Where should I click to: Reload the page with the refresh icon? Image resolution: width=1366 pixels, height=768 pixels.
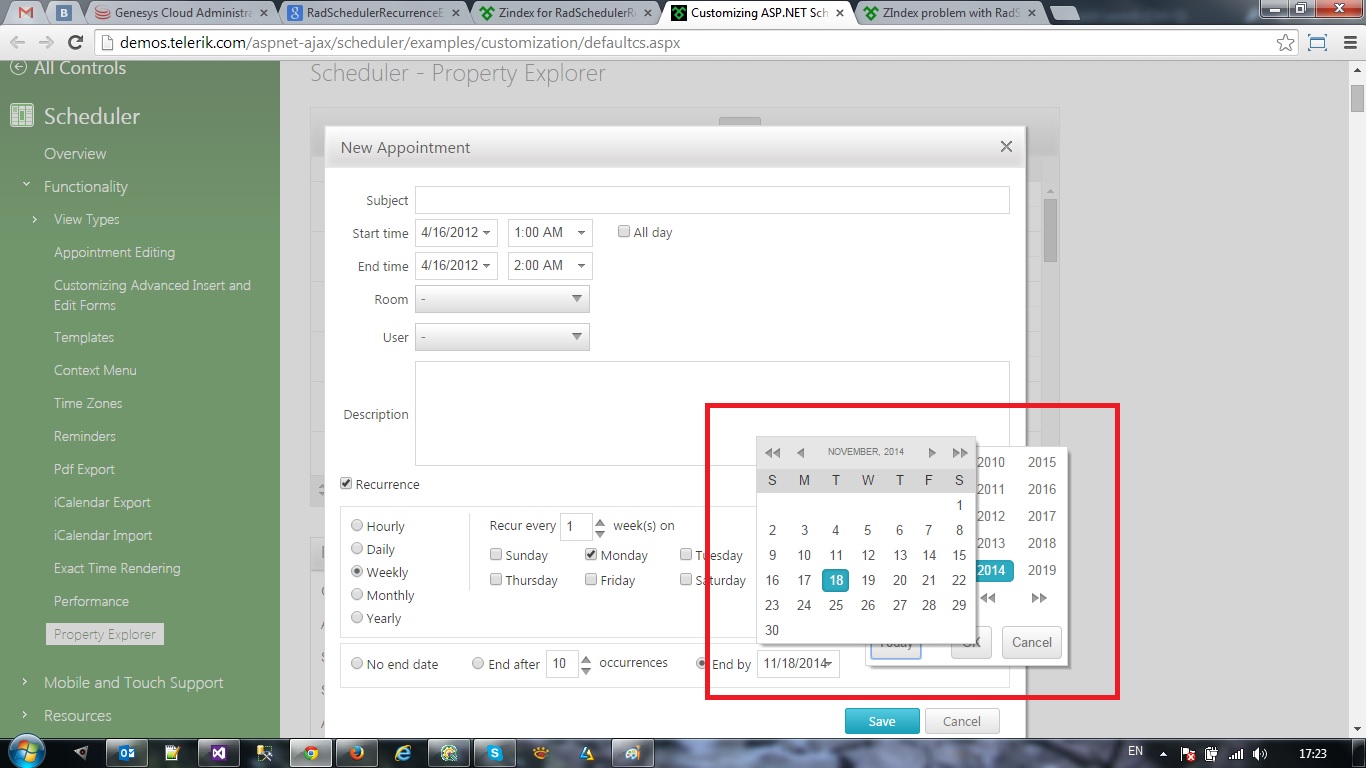[75, 43]
